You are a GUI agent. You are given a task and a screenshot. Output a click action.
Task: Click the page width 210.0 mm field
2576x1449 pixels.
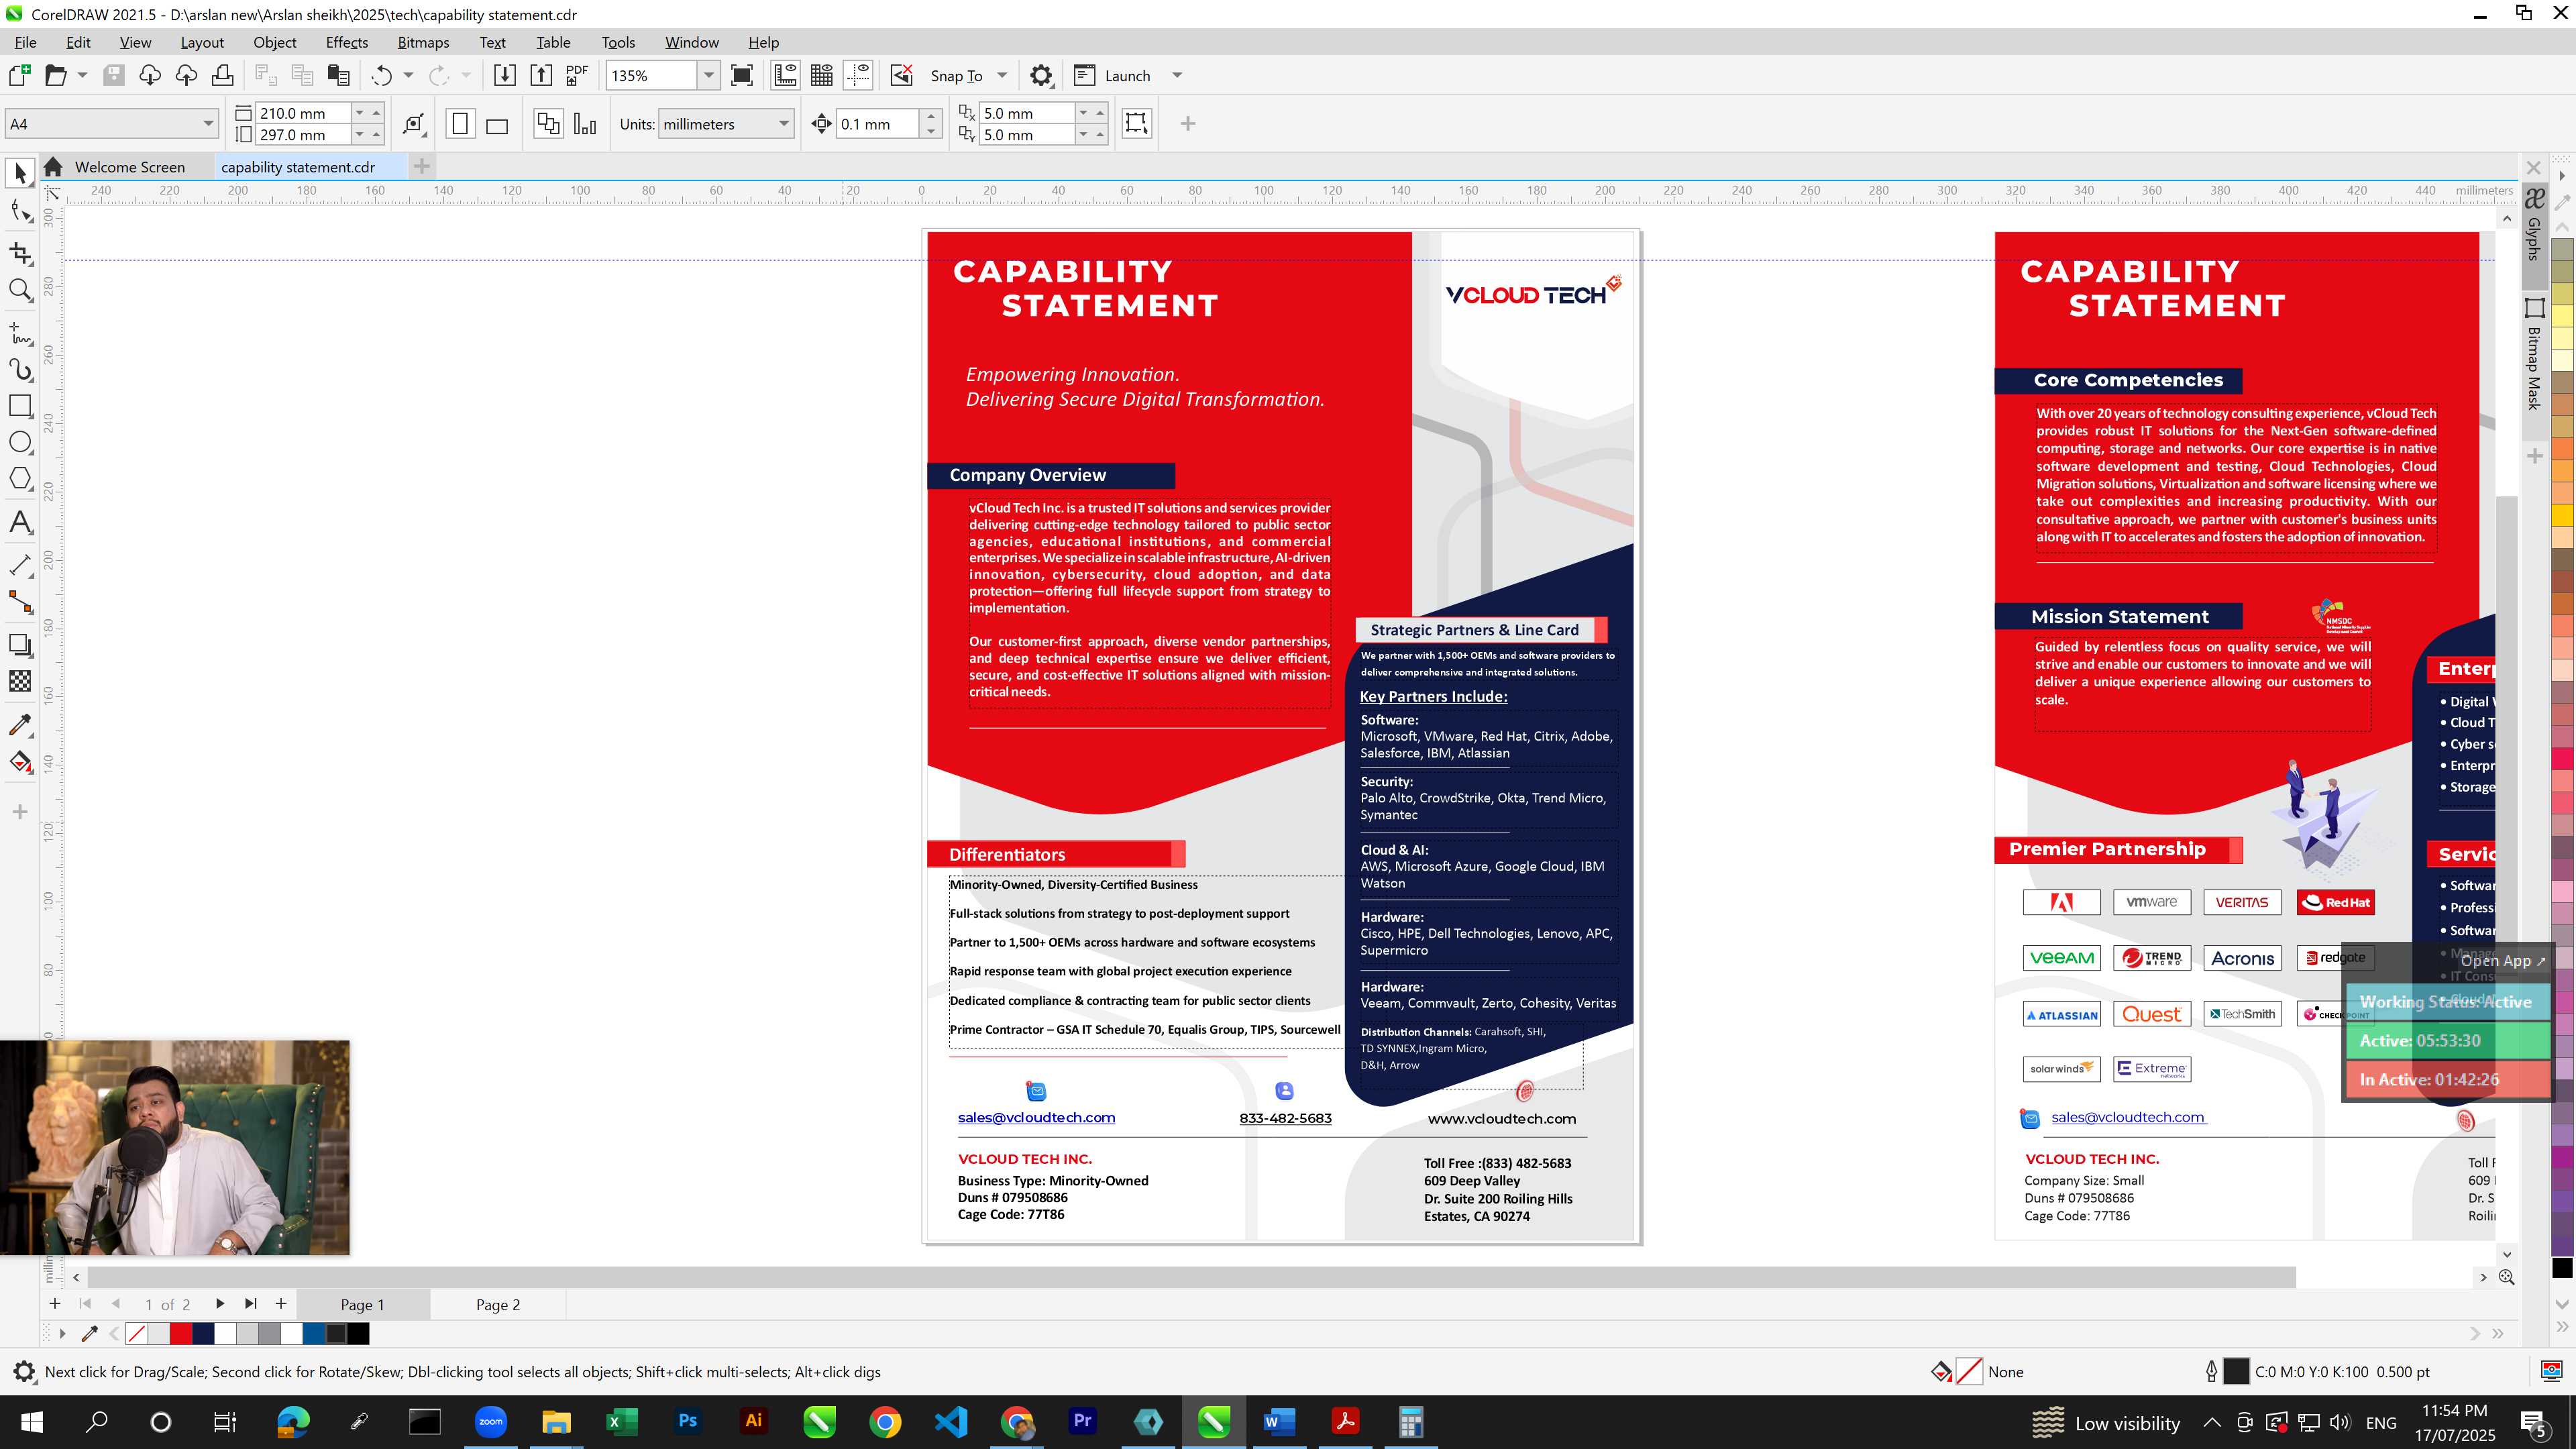tap(304, 113)
